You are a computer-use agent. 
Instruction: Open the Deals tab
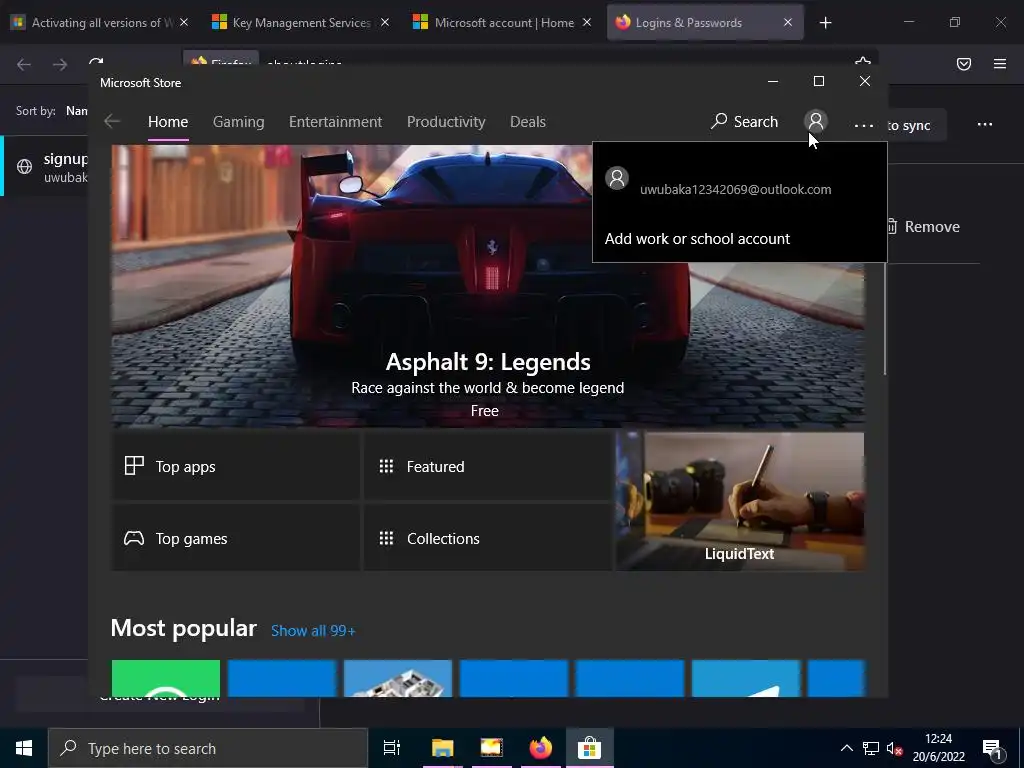528,122
